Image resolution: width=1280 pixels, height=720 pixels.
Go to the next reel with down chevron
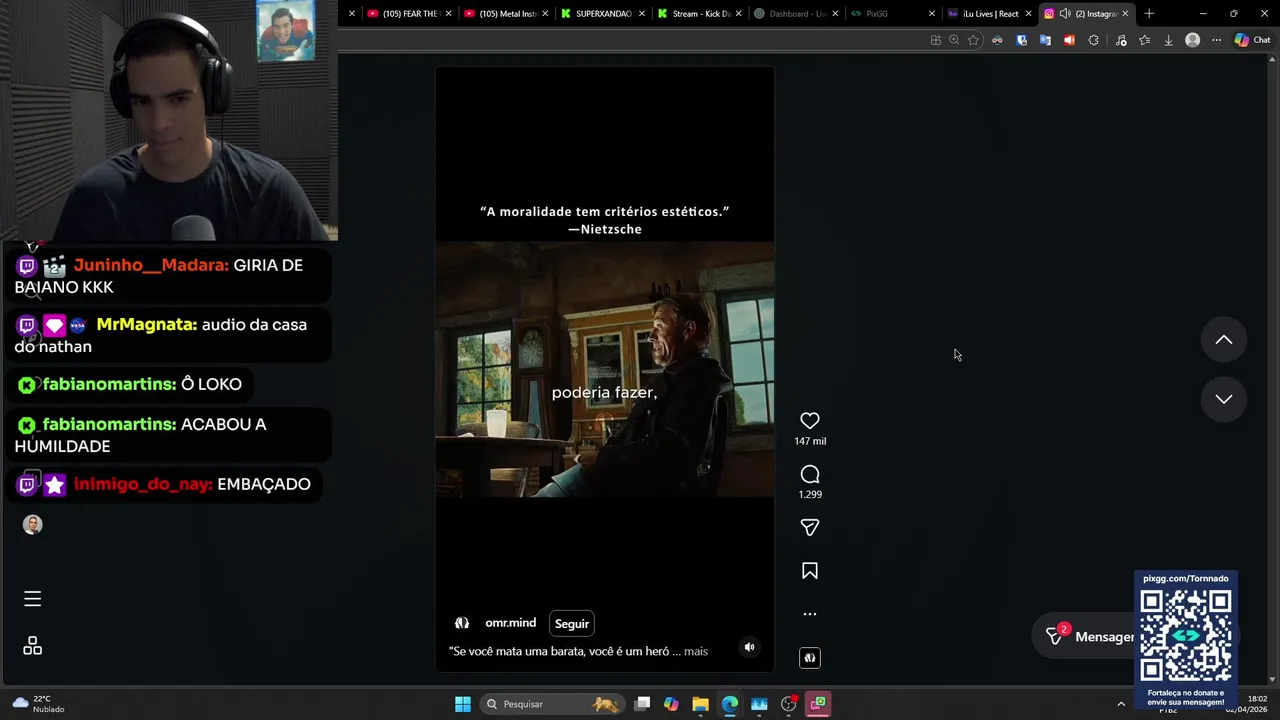coord(1223,399)
